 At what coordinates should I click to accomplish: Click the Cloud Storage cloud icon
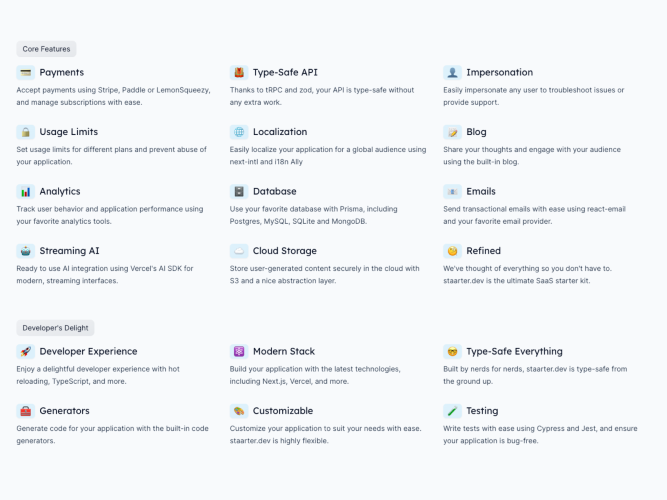239,251
